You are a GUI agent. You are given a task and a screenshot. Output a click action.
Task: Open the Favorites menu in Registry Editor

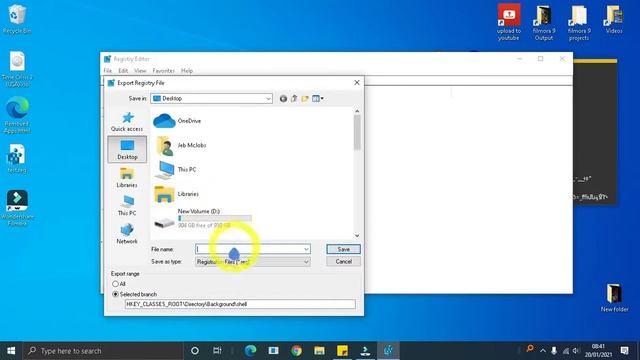[x=163, y=71]
